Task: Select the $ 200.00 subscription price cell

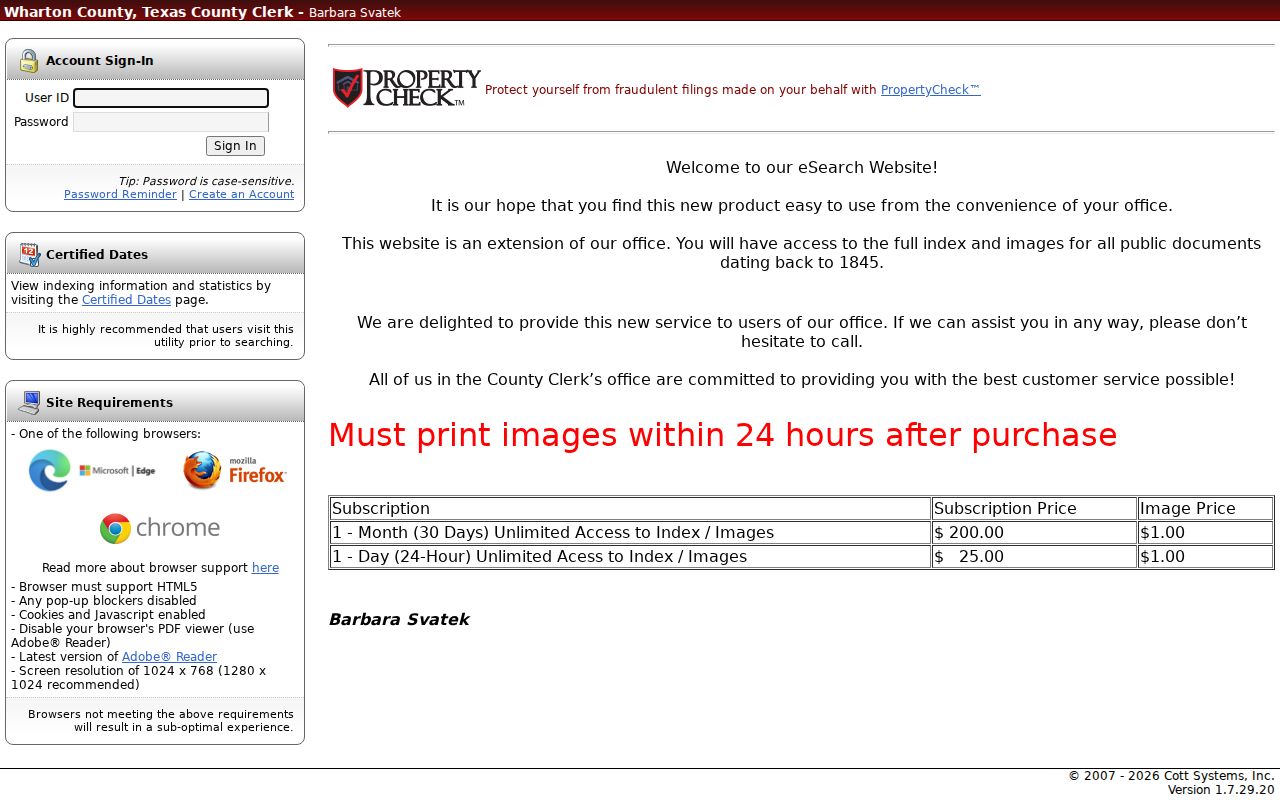Action: (1034, 533)
